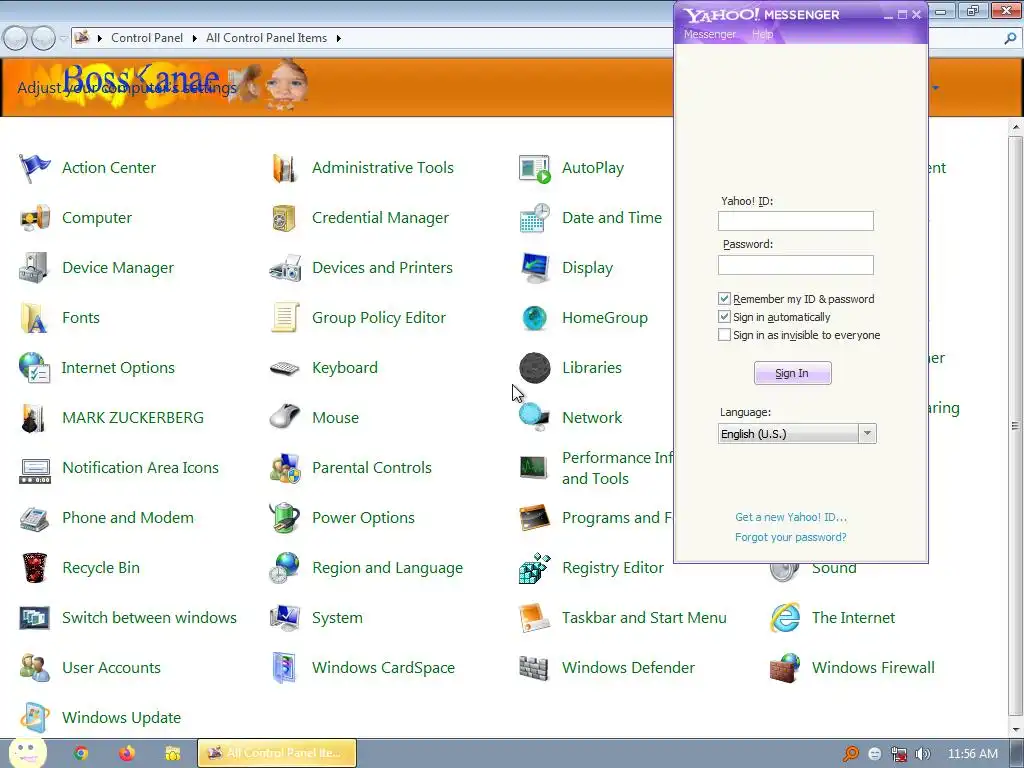1024x768 pixels.
Task: Open the Phone and Modem icon
Action: click(x=35, y=519)
